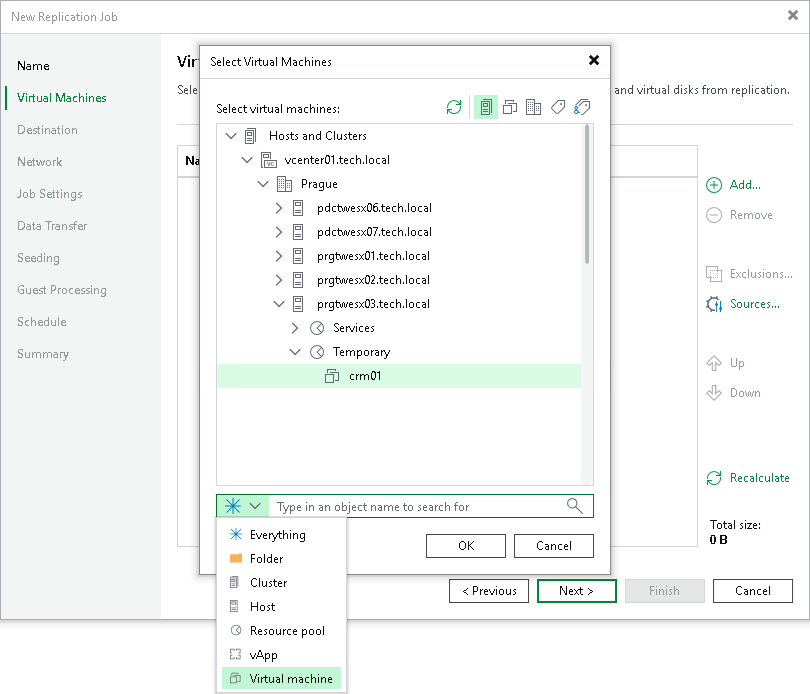Click the Down arrow button
The height and width of the screenshot is (694, 810).
(x=734, y=393)
